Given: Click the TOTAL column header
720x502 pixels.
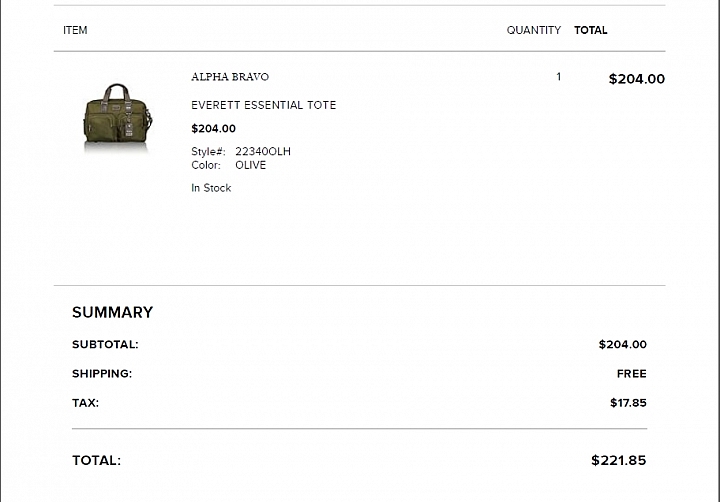Looking at the screenshot, I should tap(591, 30).
